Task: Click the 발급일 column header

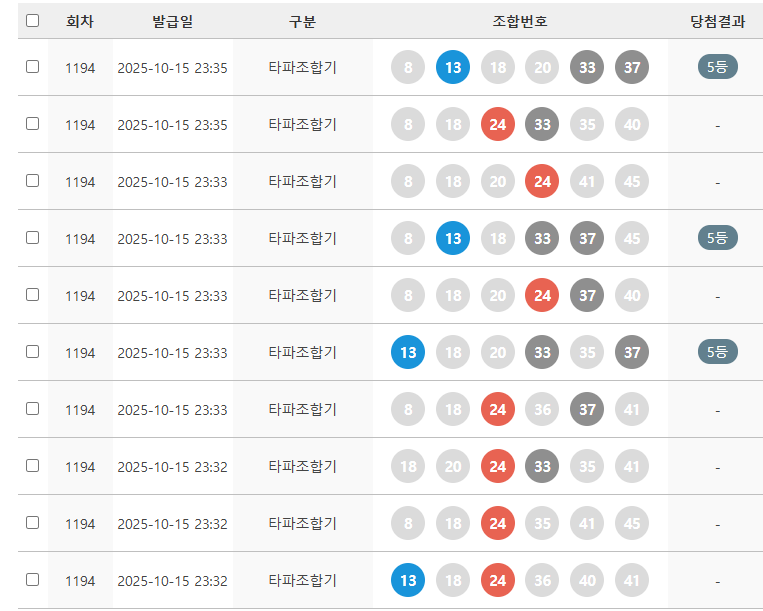Action: pos(173,21)
